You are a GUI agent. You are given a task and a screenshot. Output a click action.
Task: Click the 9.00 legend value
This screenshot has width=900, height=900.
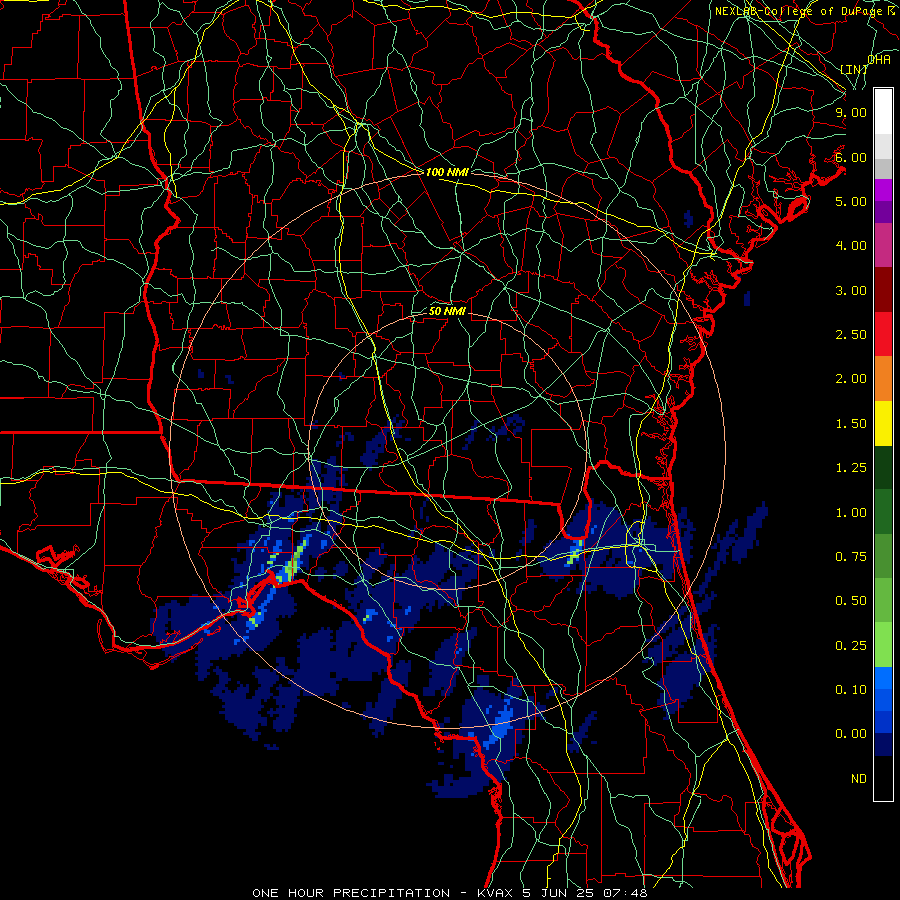(851, 112)
